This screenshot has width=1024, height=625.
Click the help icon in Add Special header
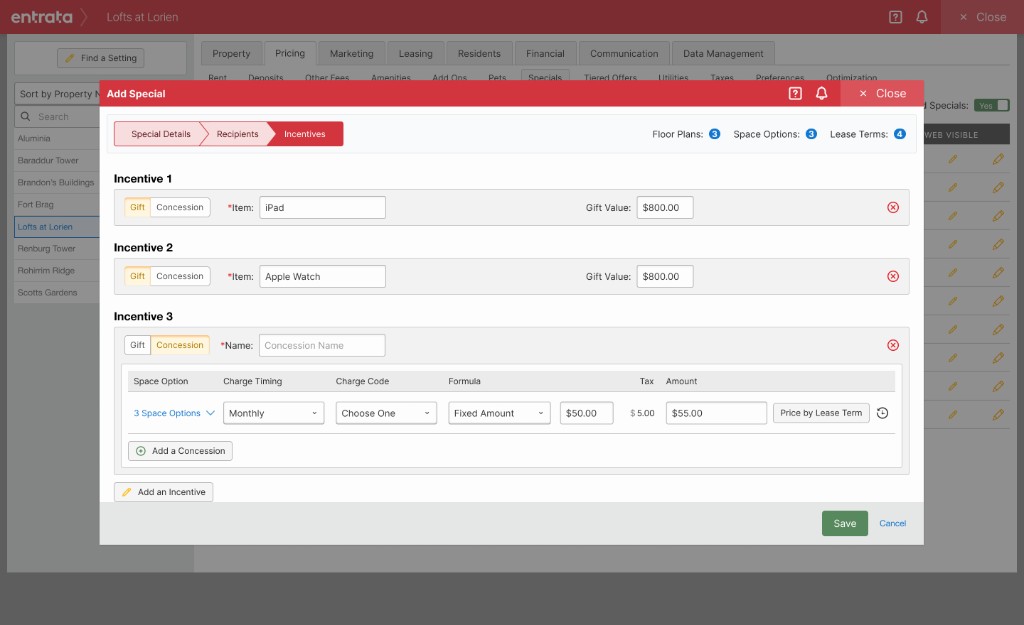point(795,93)
